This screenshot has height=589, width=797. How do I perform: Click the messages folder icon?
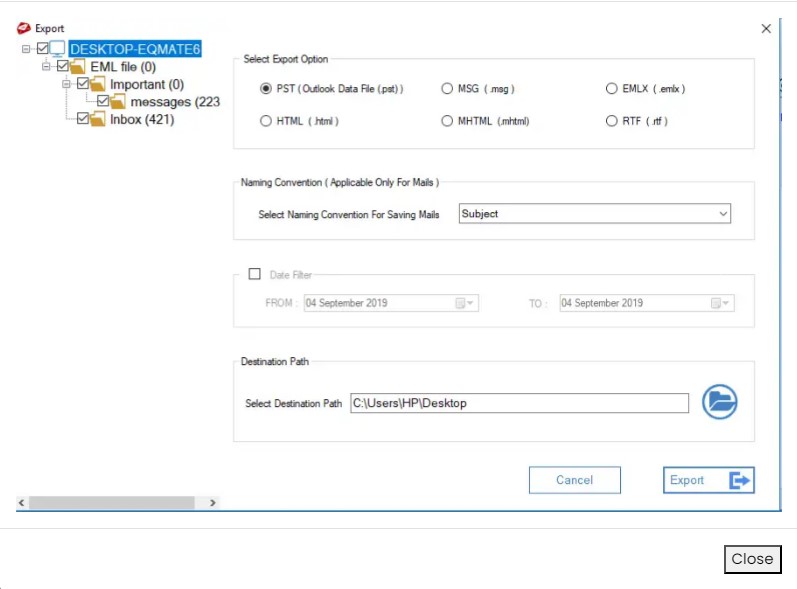pyautogui.click(x=117, y=102)
